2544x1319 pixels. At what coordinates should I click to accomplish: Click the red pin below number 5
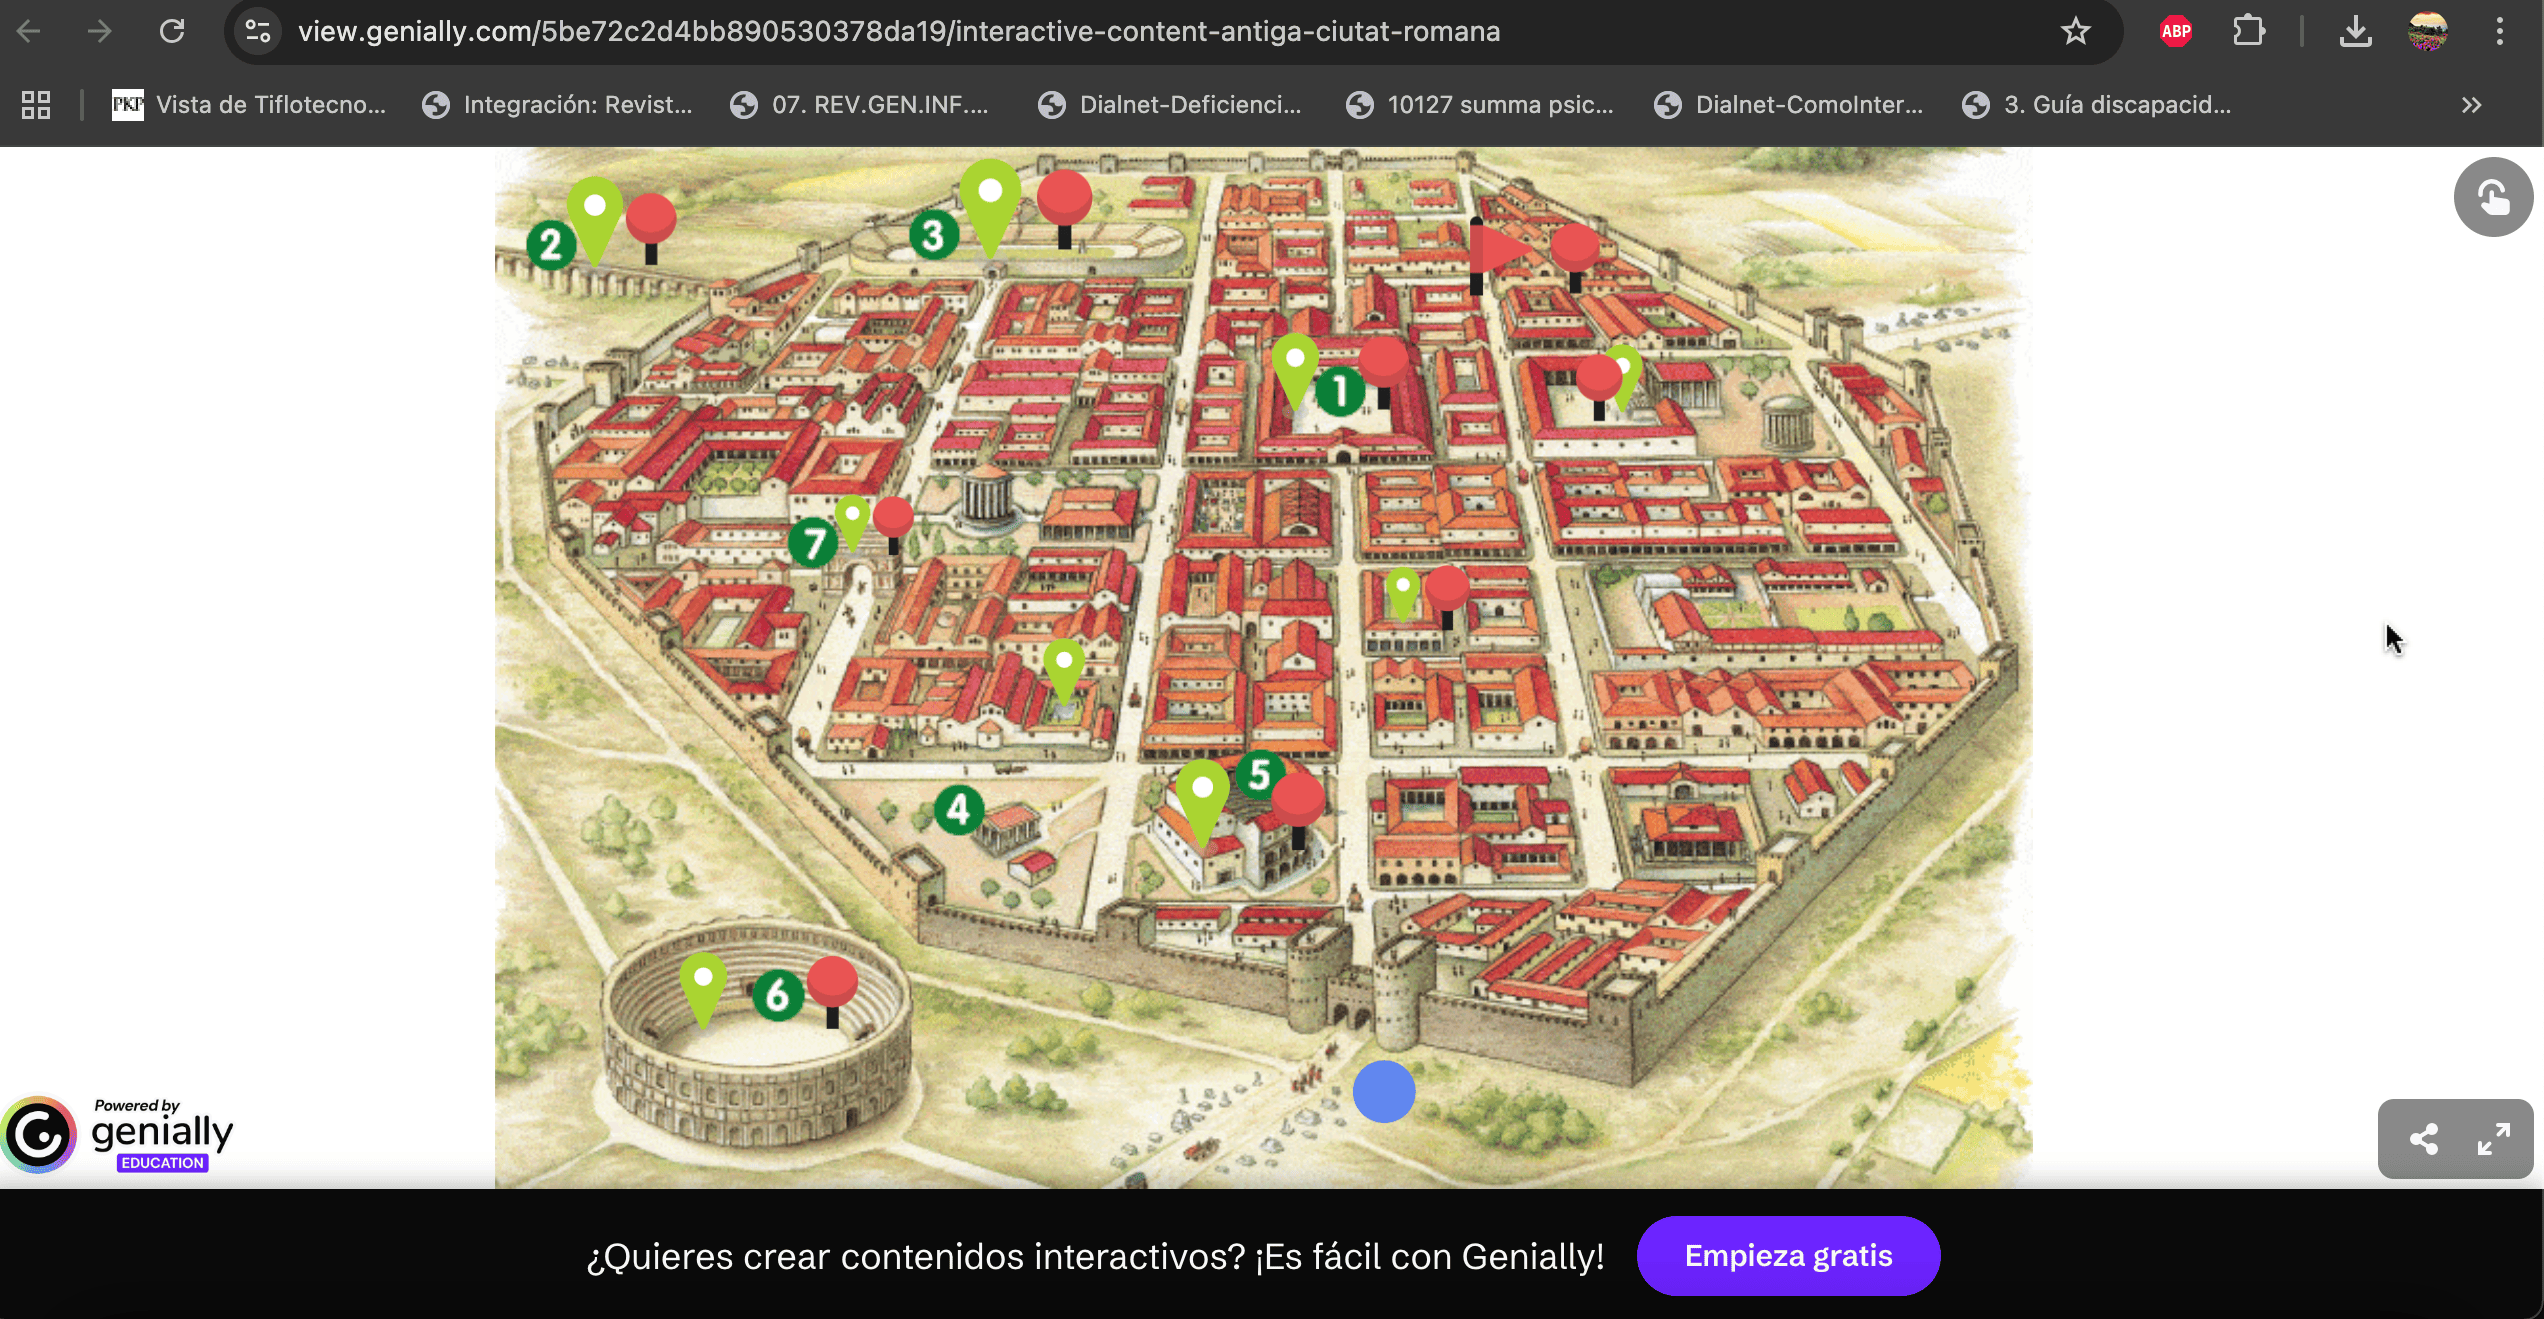point(1298,809)
